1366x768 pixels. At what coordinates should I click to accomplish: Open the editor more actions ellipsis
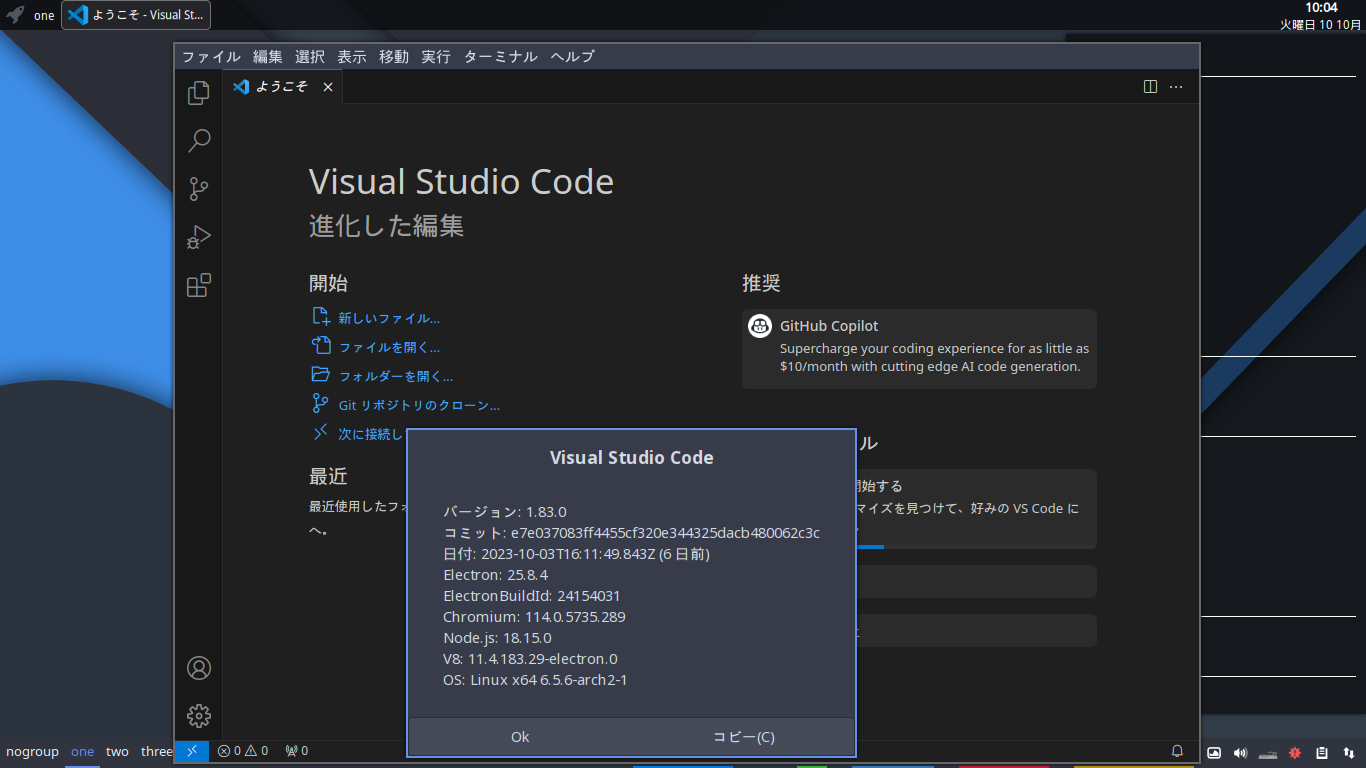tap(1176, 87)
